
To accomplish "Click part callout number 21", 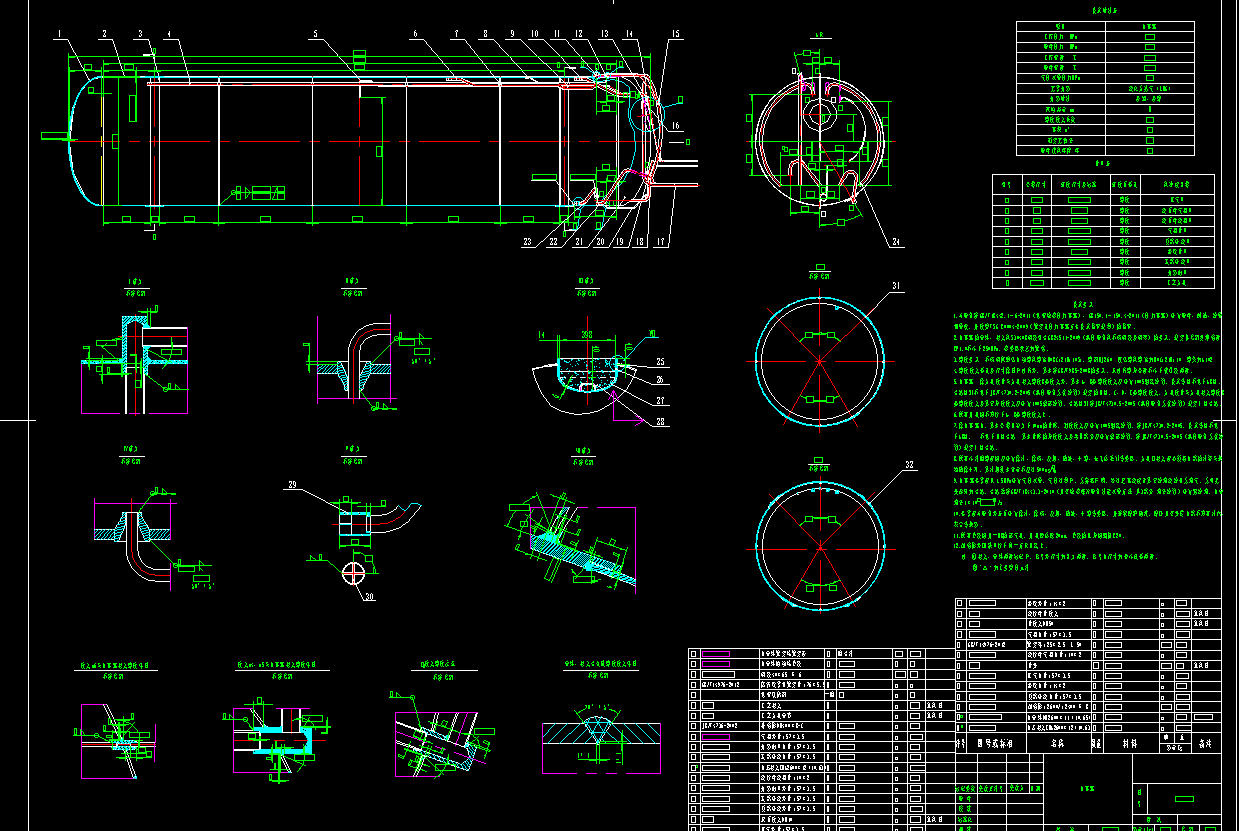I will tap(578, 241).
